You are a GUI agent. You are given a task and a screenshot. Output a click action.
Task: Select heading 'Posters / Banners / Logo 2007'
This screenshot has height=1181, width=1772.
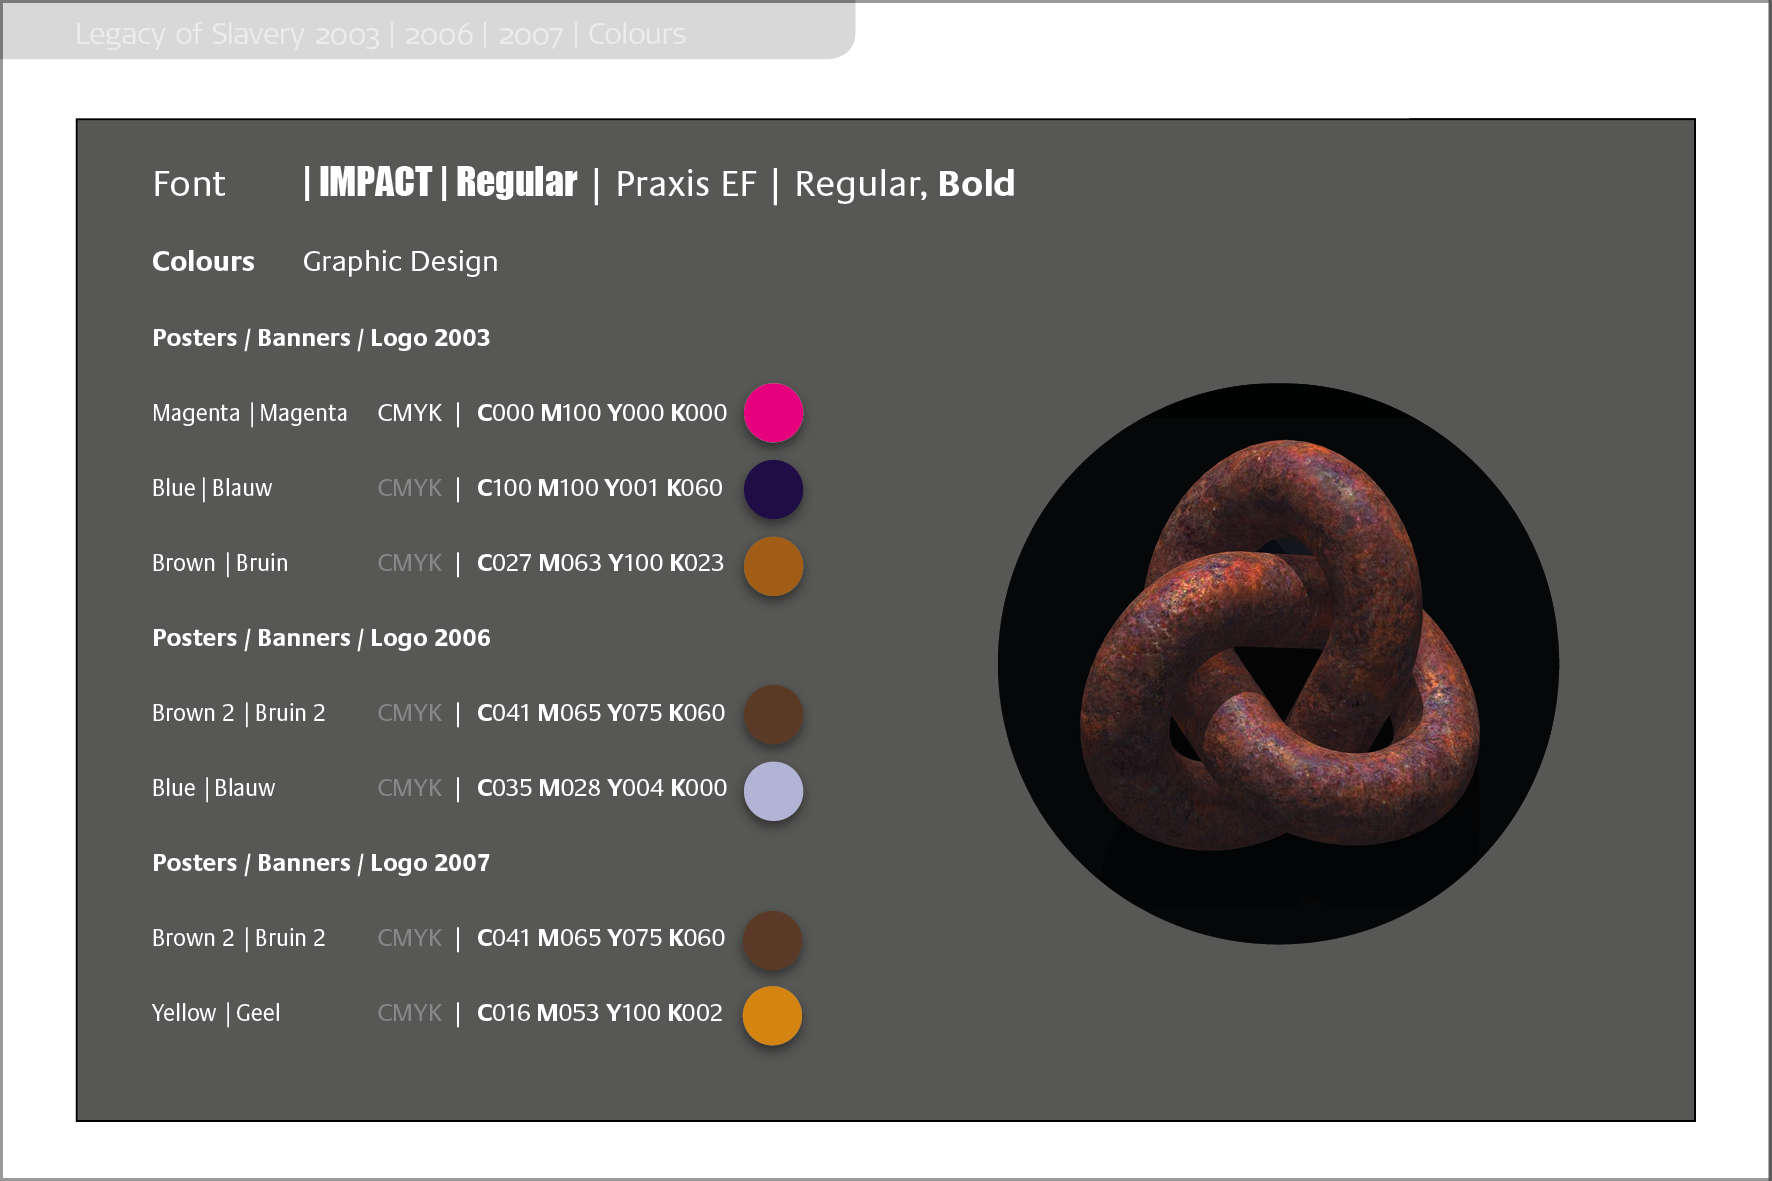[x=321, y=863]
